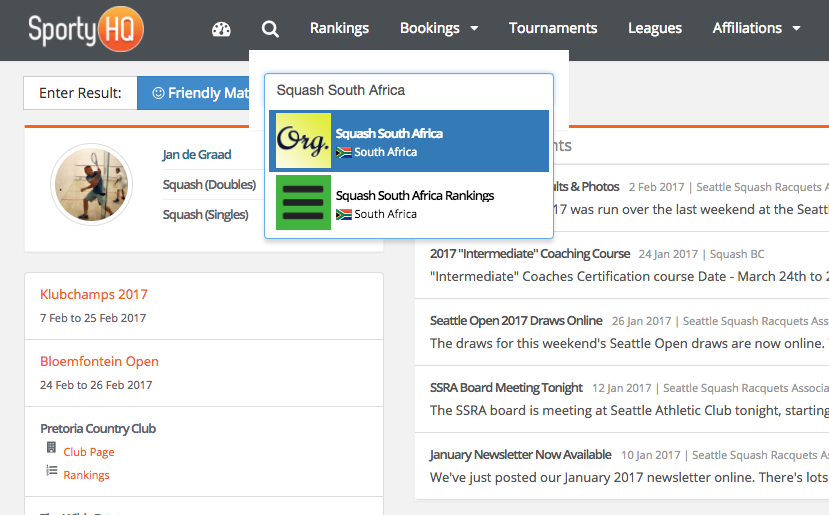This screenshot has height=515, width=829.
Task: Open Jan de Graad profile link
Action: pos(197,154)
